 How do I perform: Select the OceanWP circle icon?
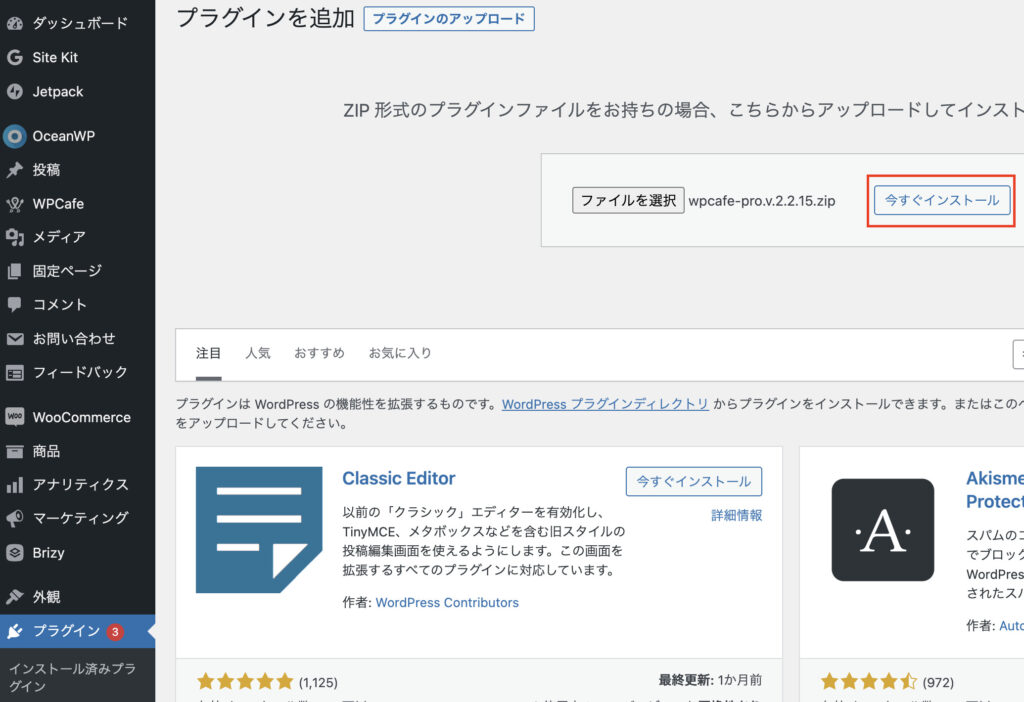pos(15,136)
